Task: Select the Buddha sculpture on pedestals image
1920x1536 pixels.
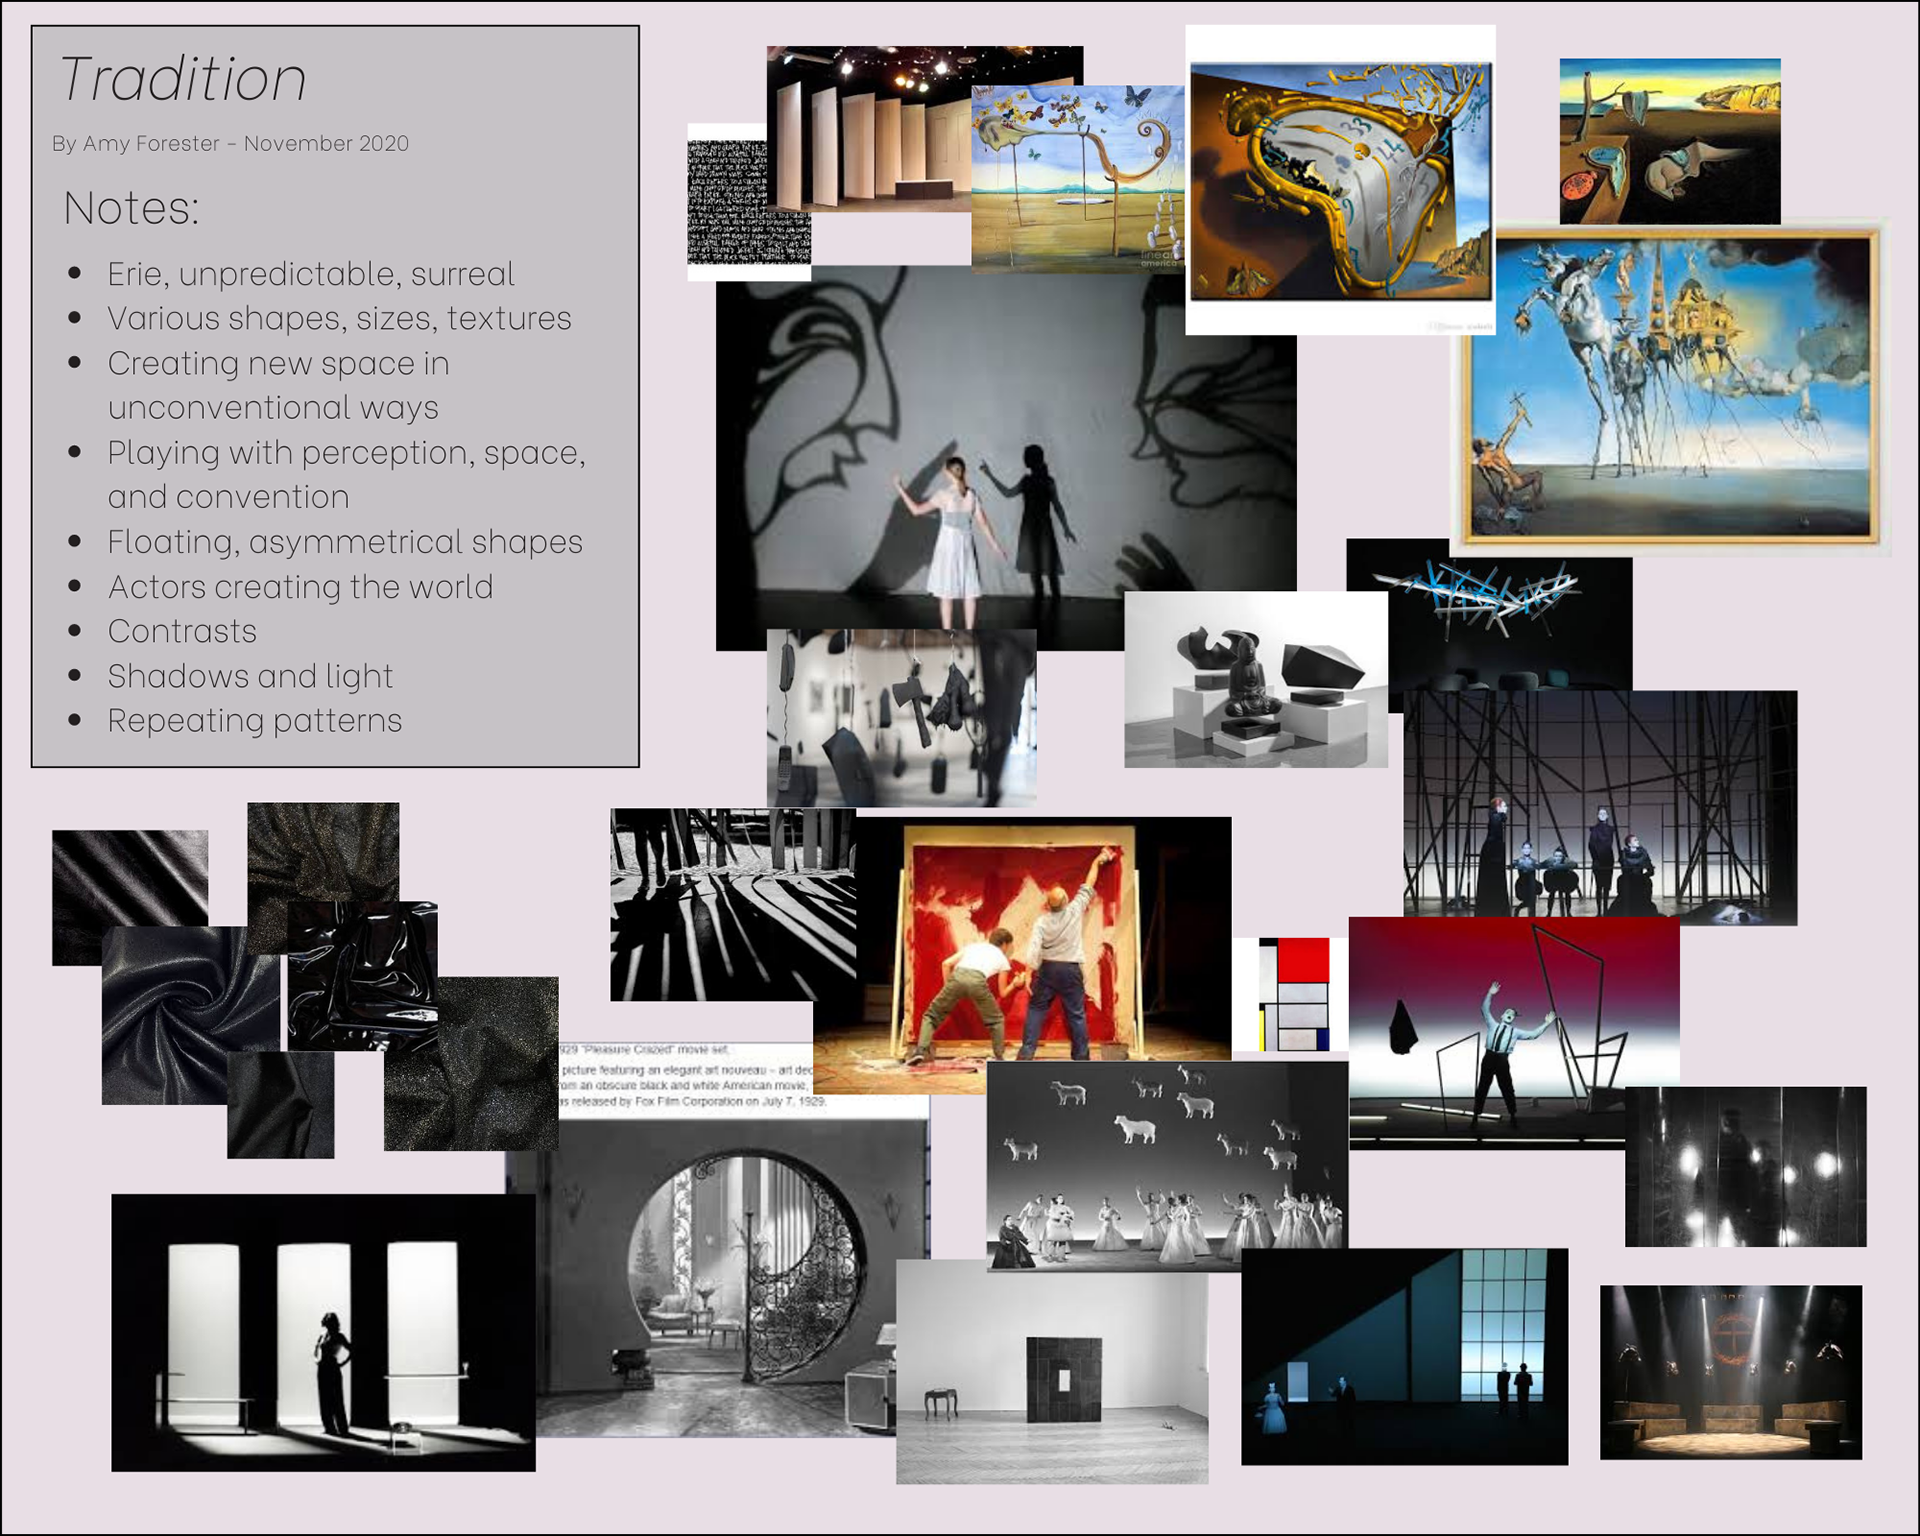Action: coord(1255,680)
